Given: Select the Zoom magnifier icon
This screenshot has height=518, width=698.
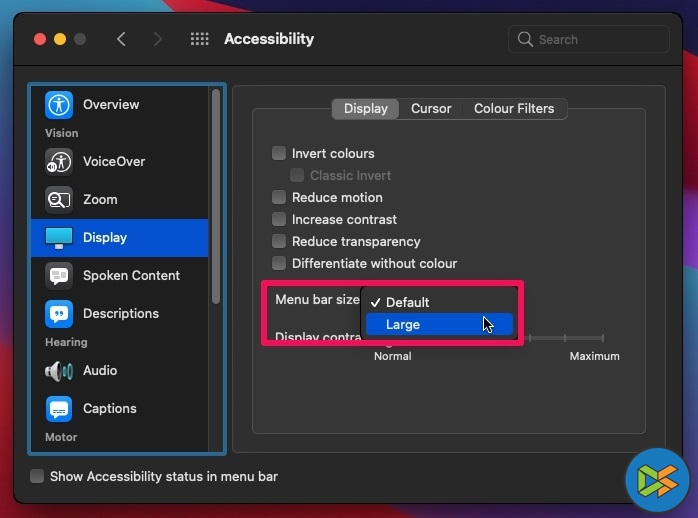Looking at the screenshot, I should 59,199.
